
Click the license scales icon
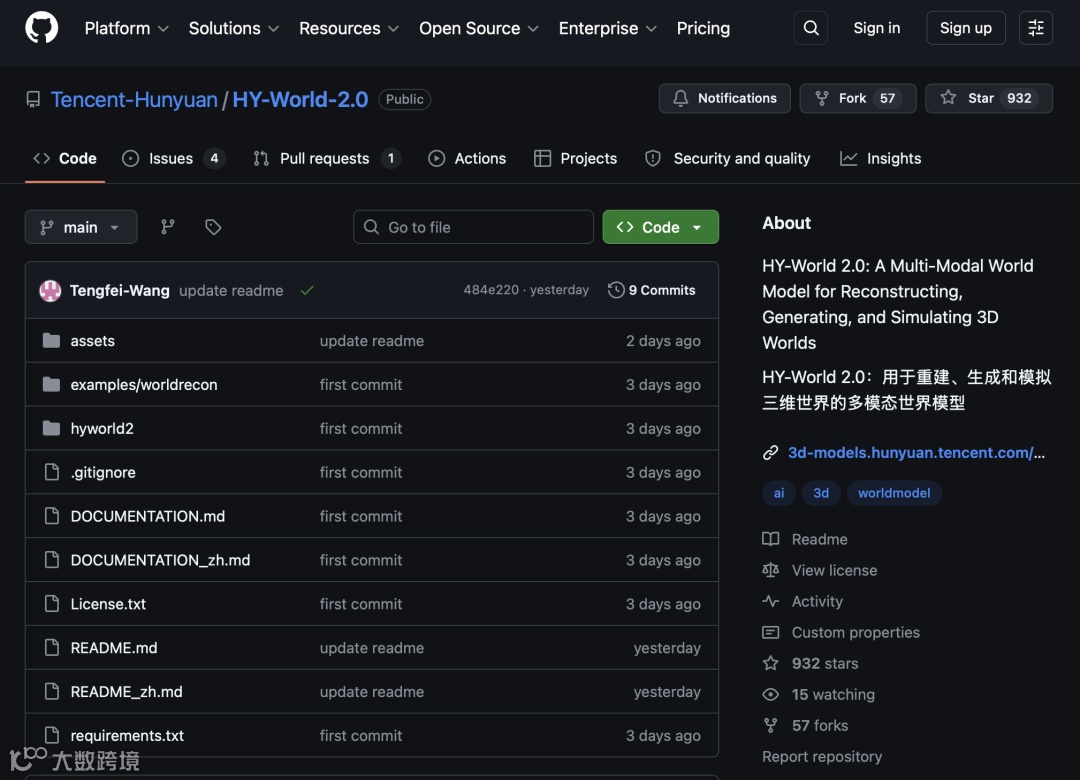click(771, 570)
